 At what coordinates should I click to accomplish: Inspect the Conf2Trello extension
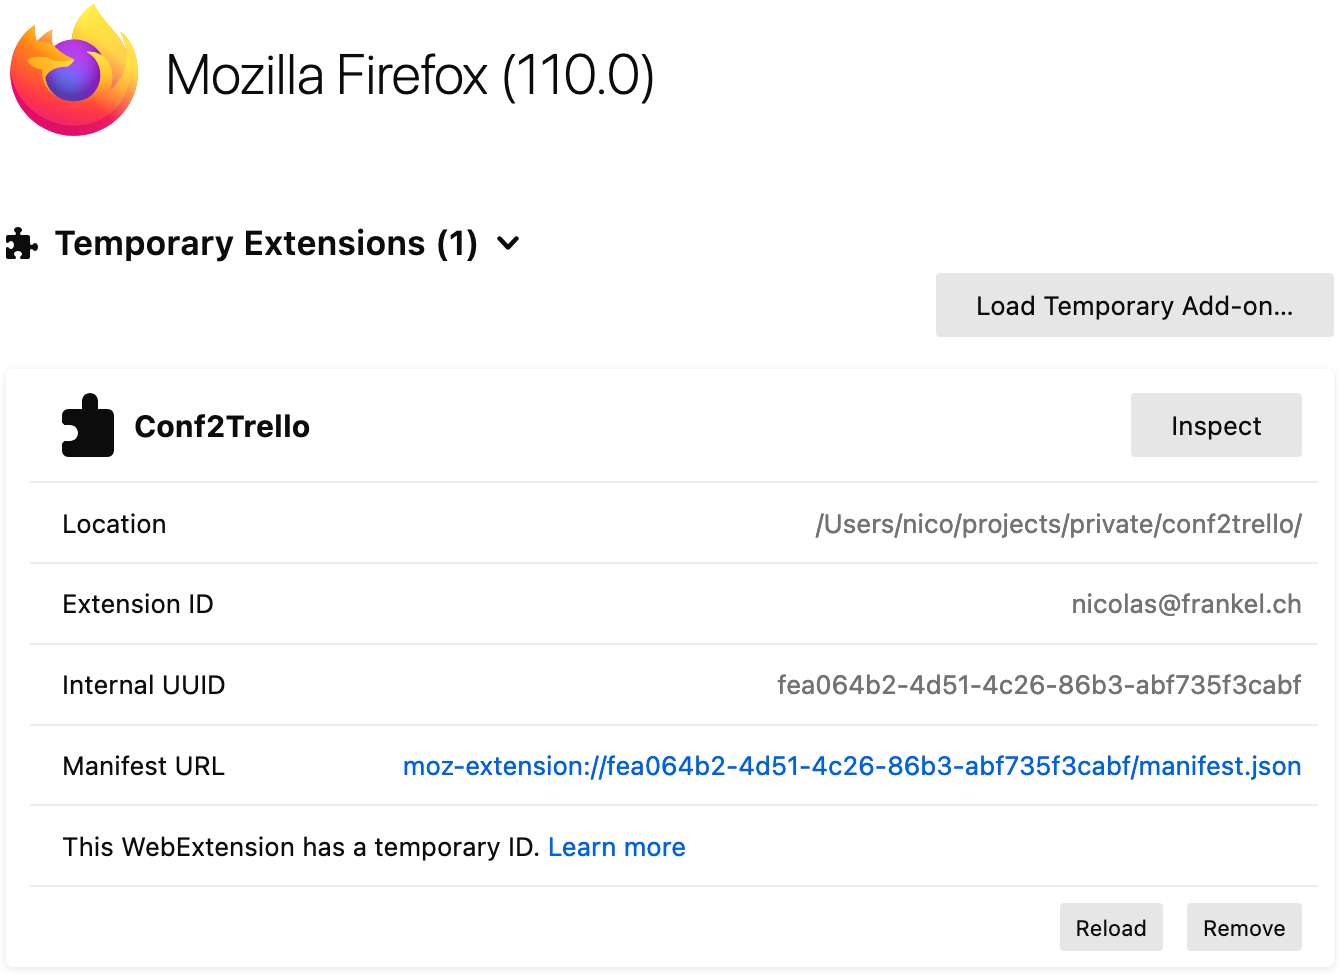(1215, 426)
